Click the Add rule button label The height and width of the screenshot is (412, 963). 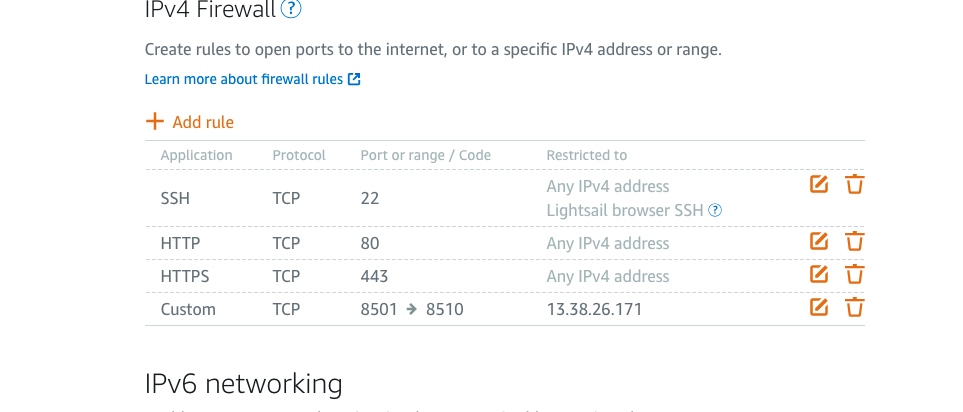coord(203,122)
